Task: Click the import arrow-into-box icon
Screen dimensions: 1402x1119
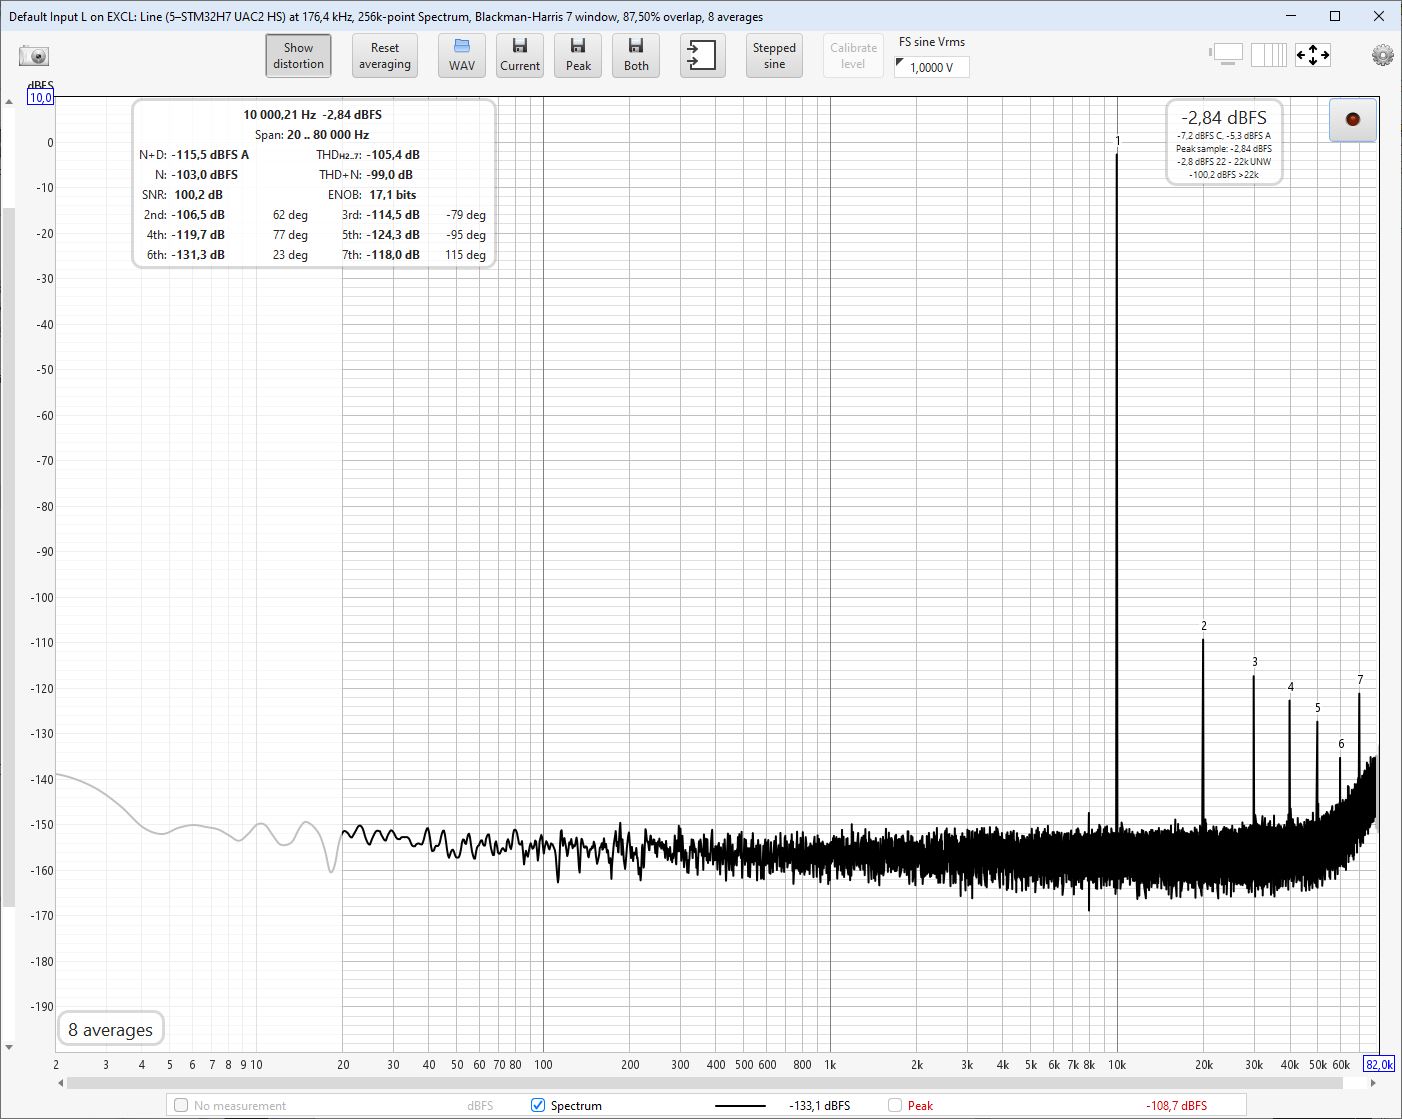Action: [703, 56]
